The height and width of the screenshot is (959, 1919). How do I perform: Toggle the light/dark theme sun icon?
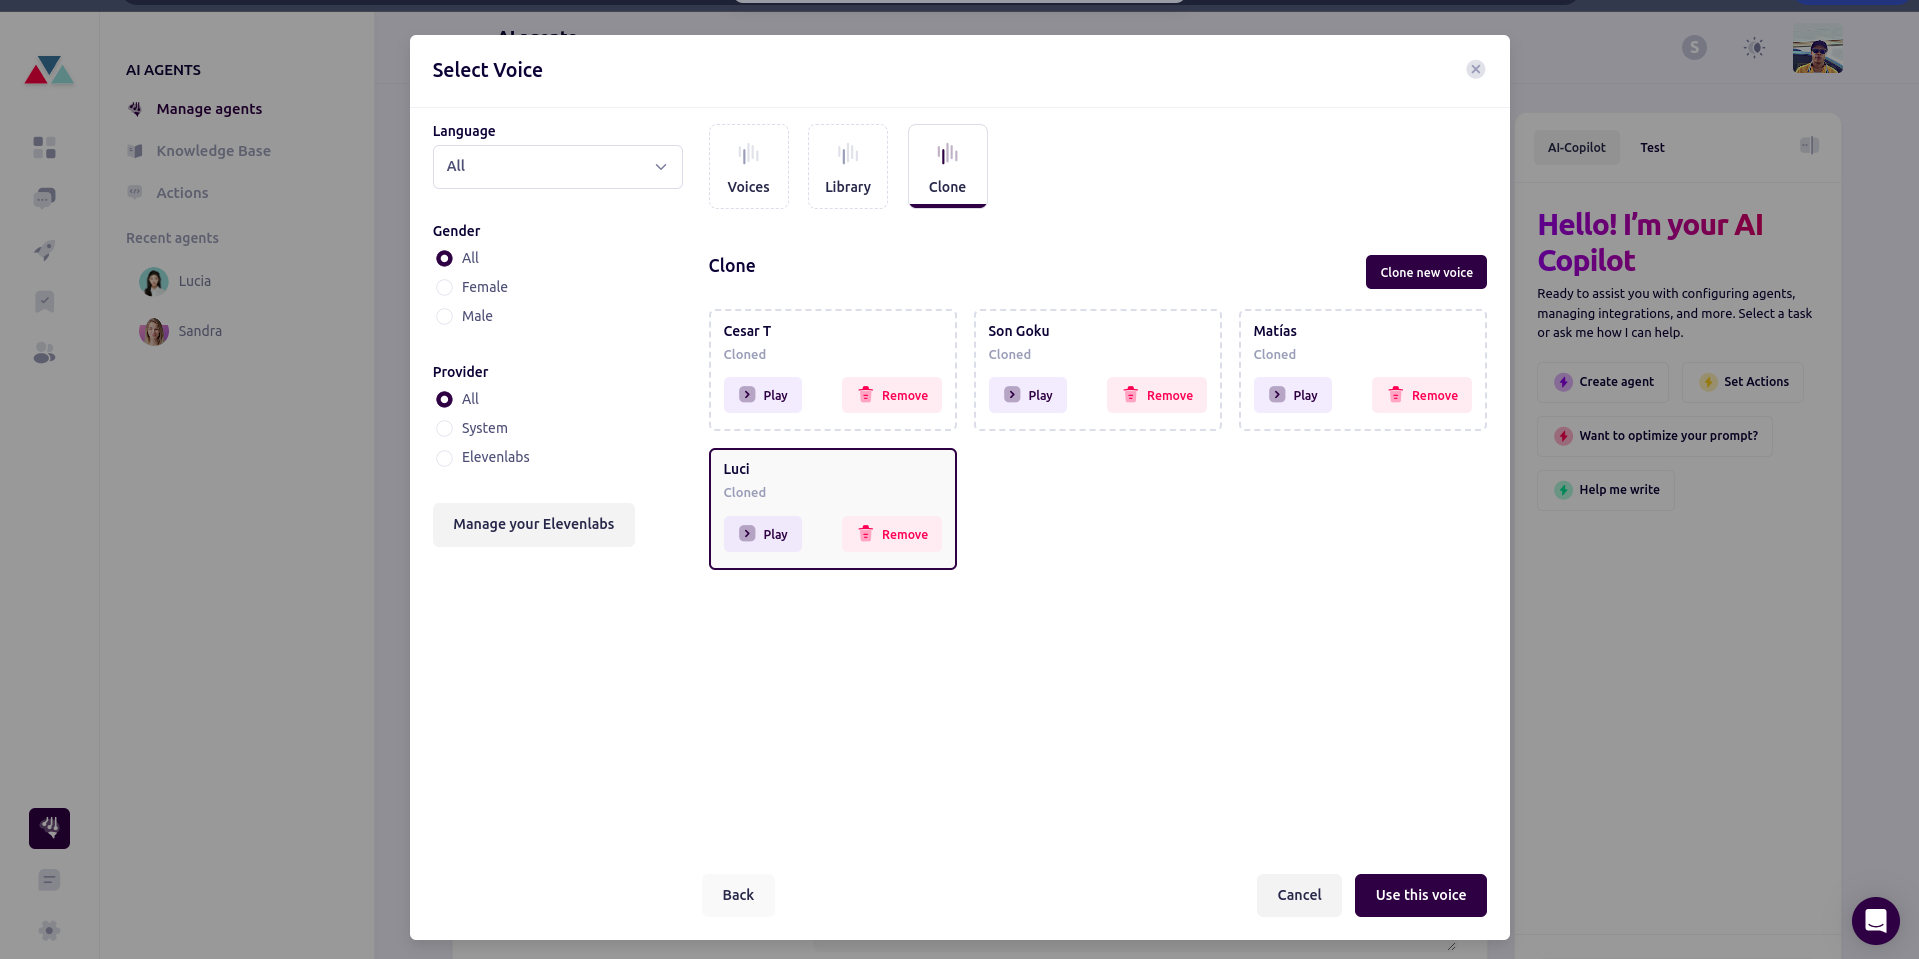pyautogui.click(x=1754, y=47)
